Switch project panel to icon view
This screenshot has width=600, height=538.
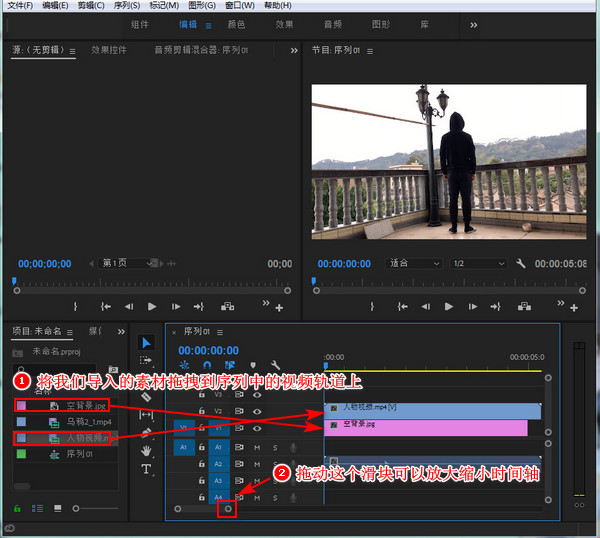point(58,508)
